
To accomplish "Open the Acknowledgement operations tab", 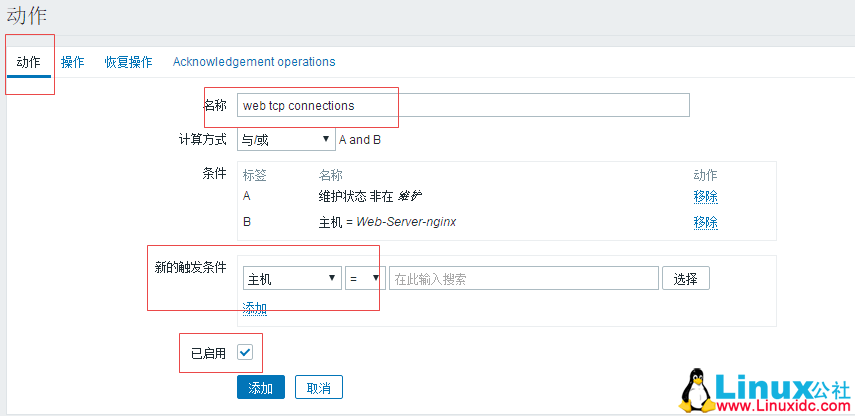I will click(254, 62).
